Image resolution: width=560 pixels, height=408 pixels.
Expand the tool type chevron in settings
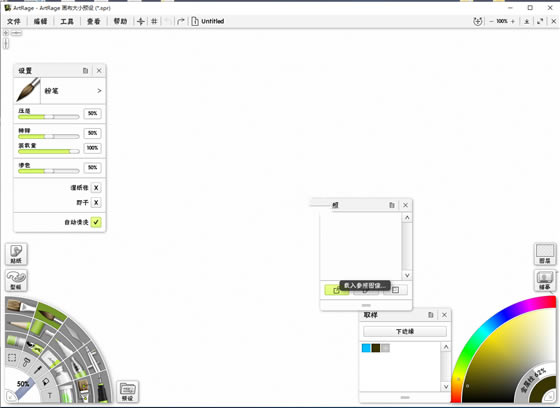[x=99, y=91]
